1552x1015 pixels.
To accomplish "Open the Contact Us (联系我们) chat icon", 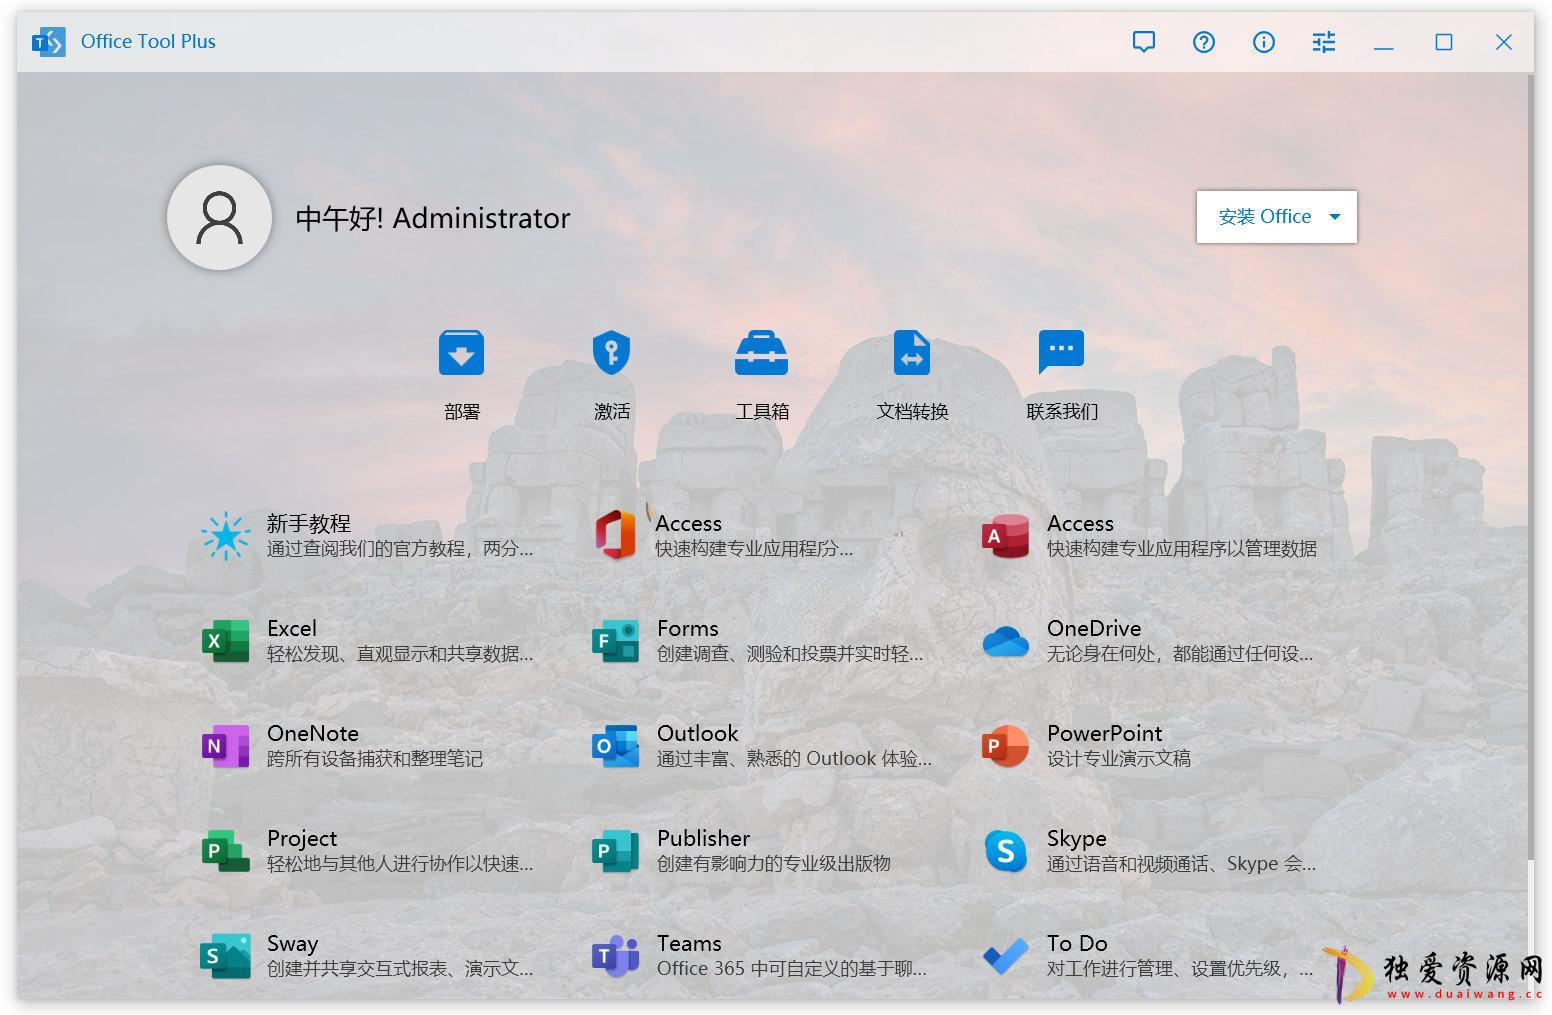I will pyautogui.click(x=1061, y=352).
